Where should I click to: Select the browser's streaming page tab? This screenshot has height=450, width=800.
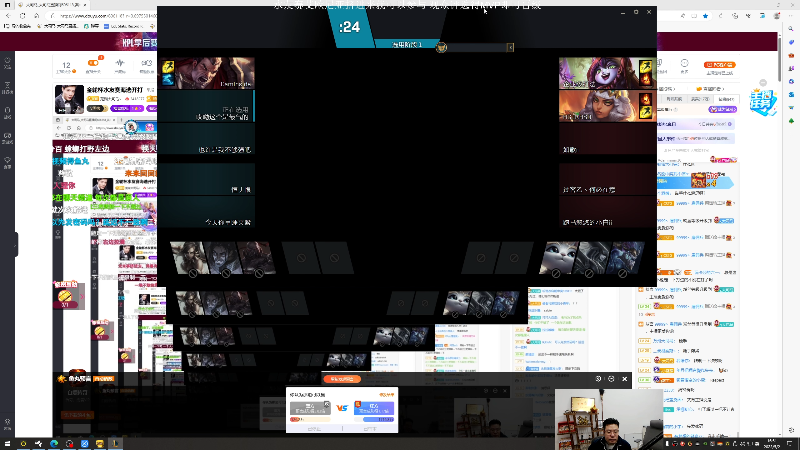pos(52,5)
